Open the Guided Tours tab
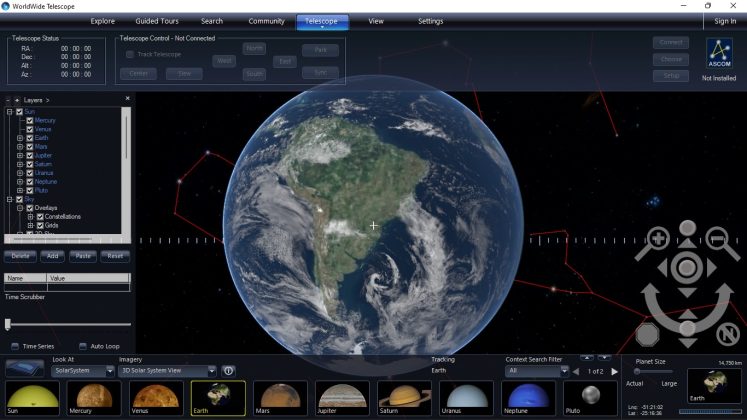The height and width of the screenshot is (420, 747). pos(157,21)
